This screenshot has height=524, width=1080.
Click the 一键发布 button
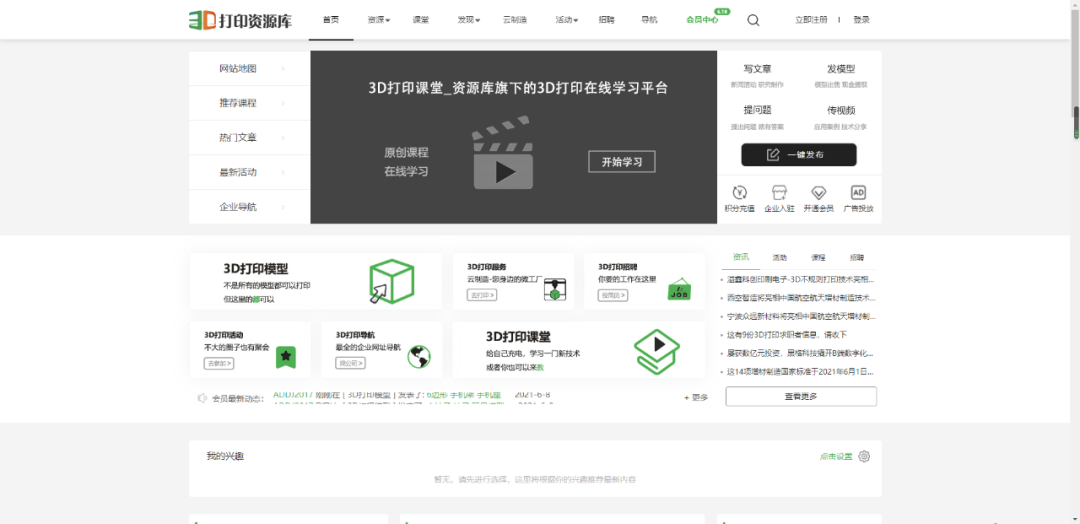click(x=799, y=154)
